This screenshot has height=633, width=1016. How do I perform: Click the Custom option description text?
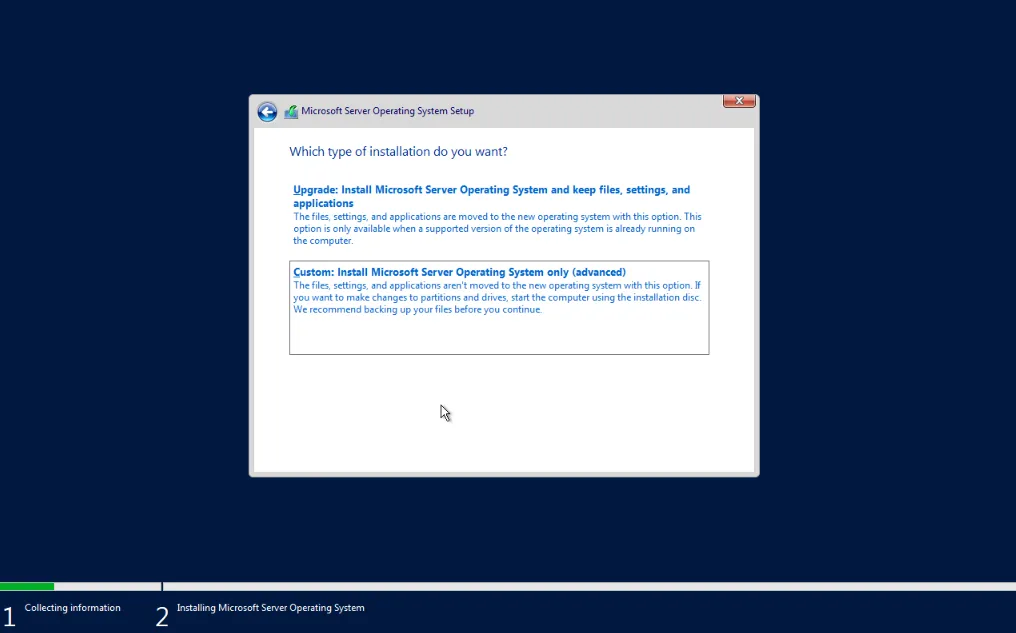click(x=497, y=297)
